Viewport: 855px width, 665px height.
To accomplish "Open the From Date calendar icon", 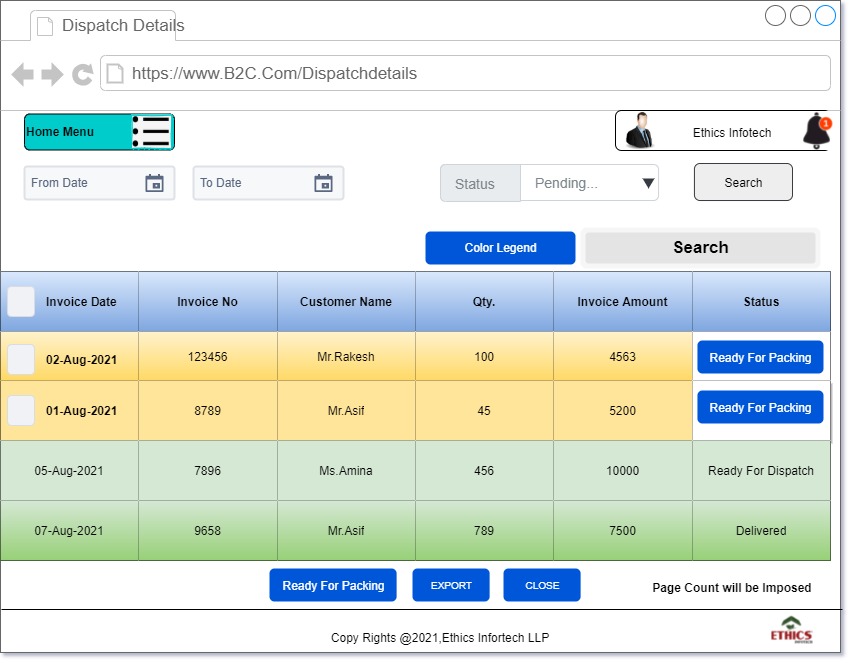I will (154, 183).
